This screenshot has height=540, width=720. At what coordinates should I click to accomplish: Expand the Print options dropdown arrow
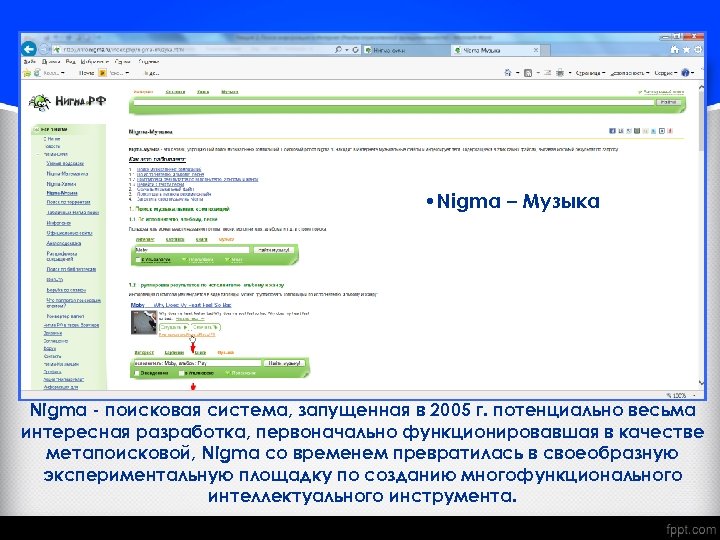click(570, 73)
